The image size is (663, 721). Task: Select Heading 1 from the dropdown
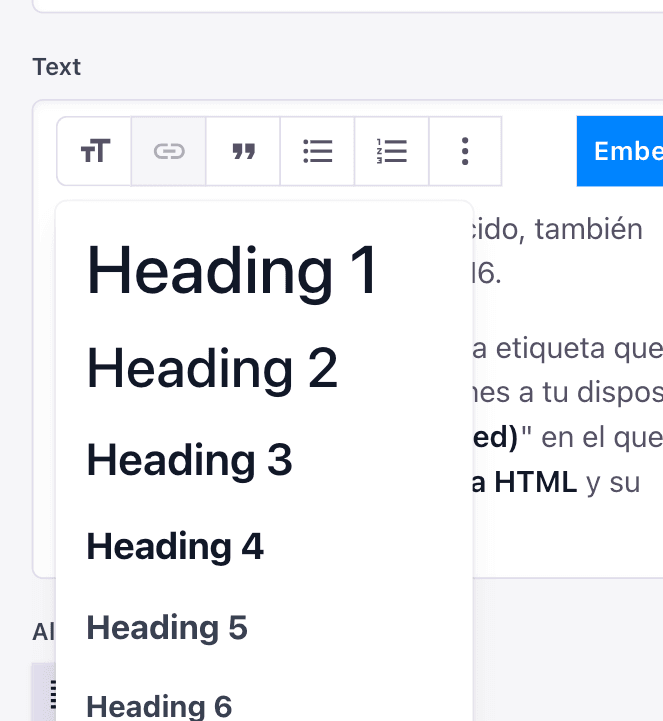tap(232, 270)
